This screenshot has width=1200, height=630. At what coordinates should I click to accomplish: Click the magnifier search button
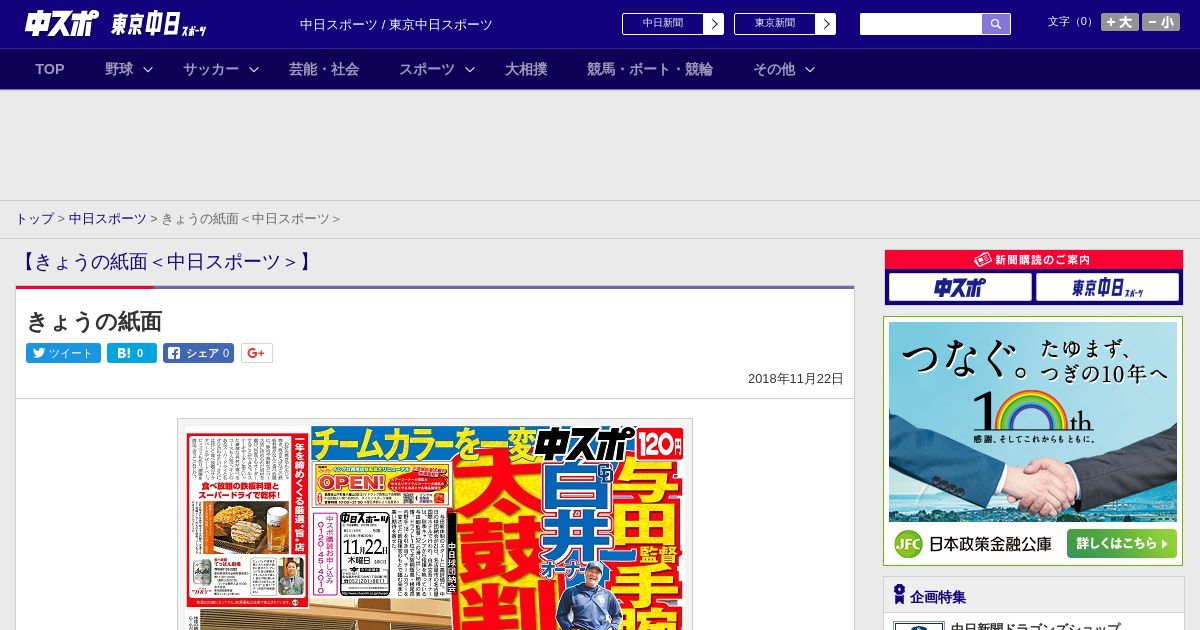point(996,24)
